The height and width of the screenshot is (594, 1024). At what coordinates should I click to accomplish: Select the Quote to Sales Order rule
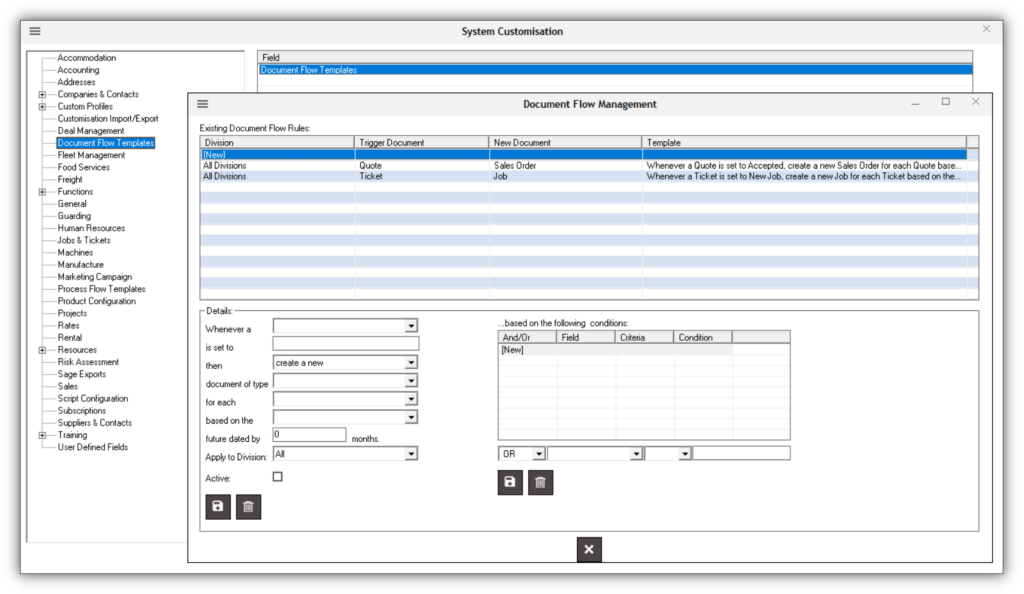click(x=584, y=166)
